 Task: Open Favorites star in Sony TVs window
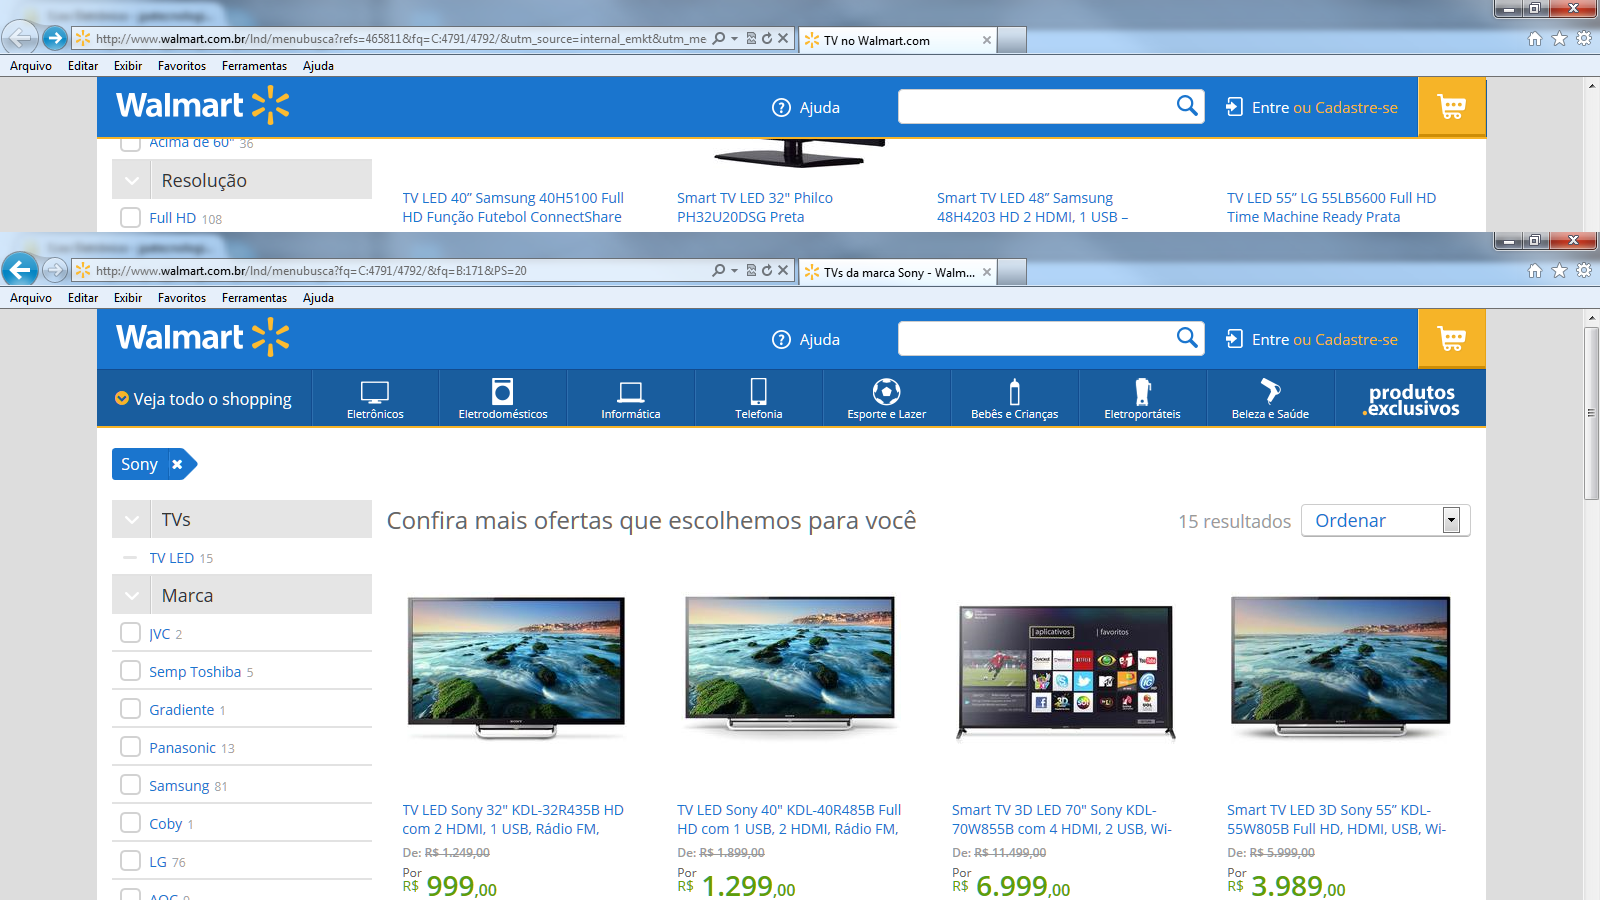(x=1559, y=271)
